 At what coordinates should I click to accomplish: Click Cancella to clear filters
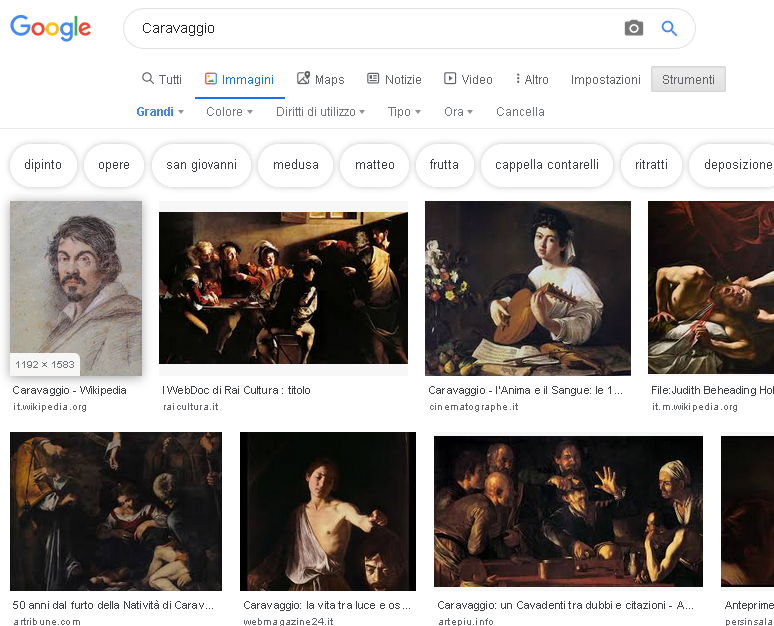pyautogui.click(x=520, y=112)
